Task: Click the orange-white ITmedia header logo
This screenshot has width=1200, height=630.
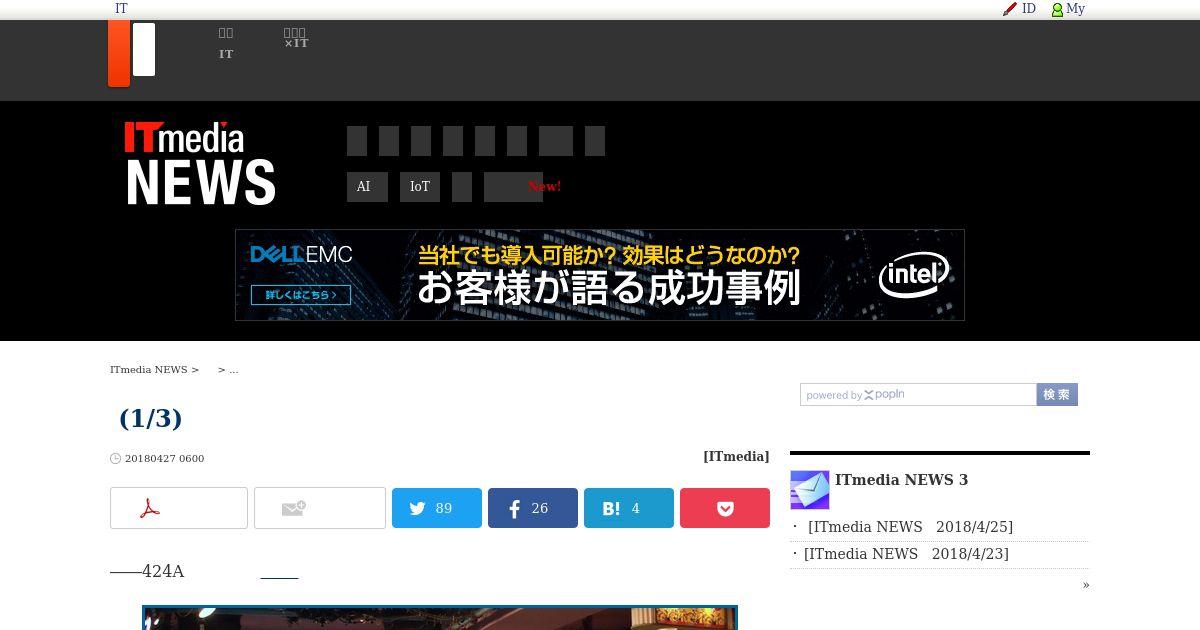Action: 132,53
